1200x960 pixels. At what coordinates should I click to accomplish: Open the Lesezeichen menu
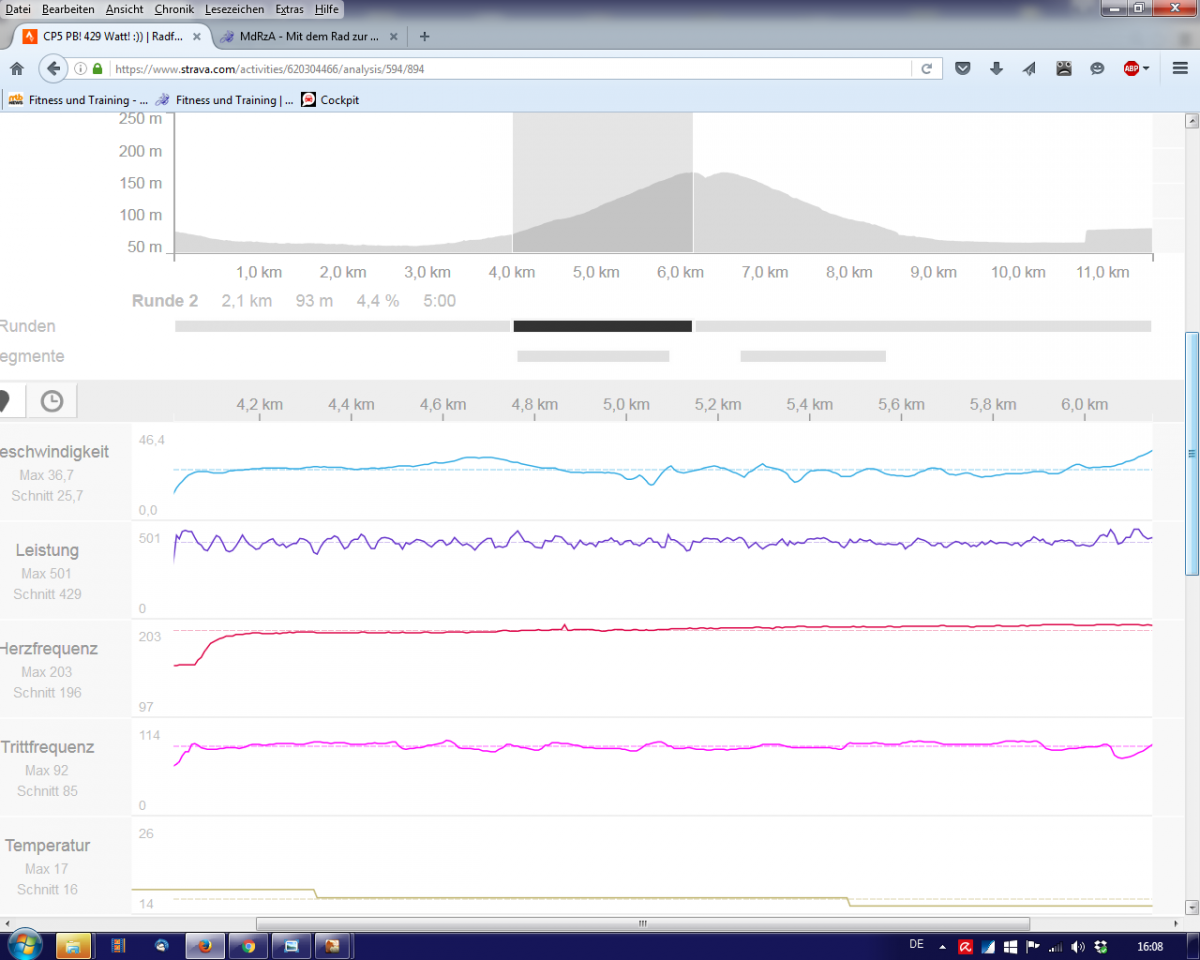[234, 9]
